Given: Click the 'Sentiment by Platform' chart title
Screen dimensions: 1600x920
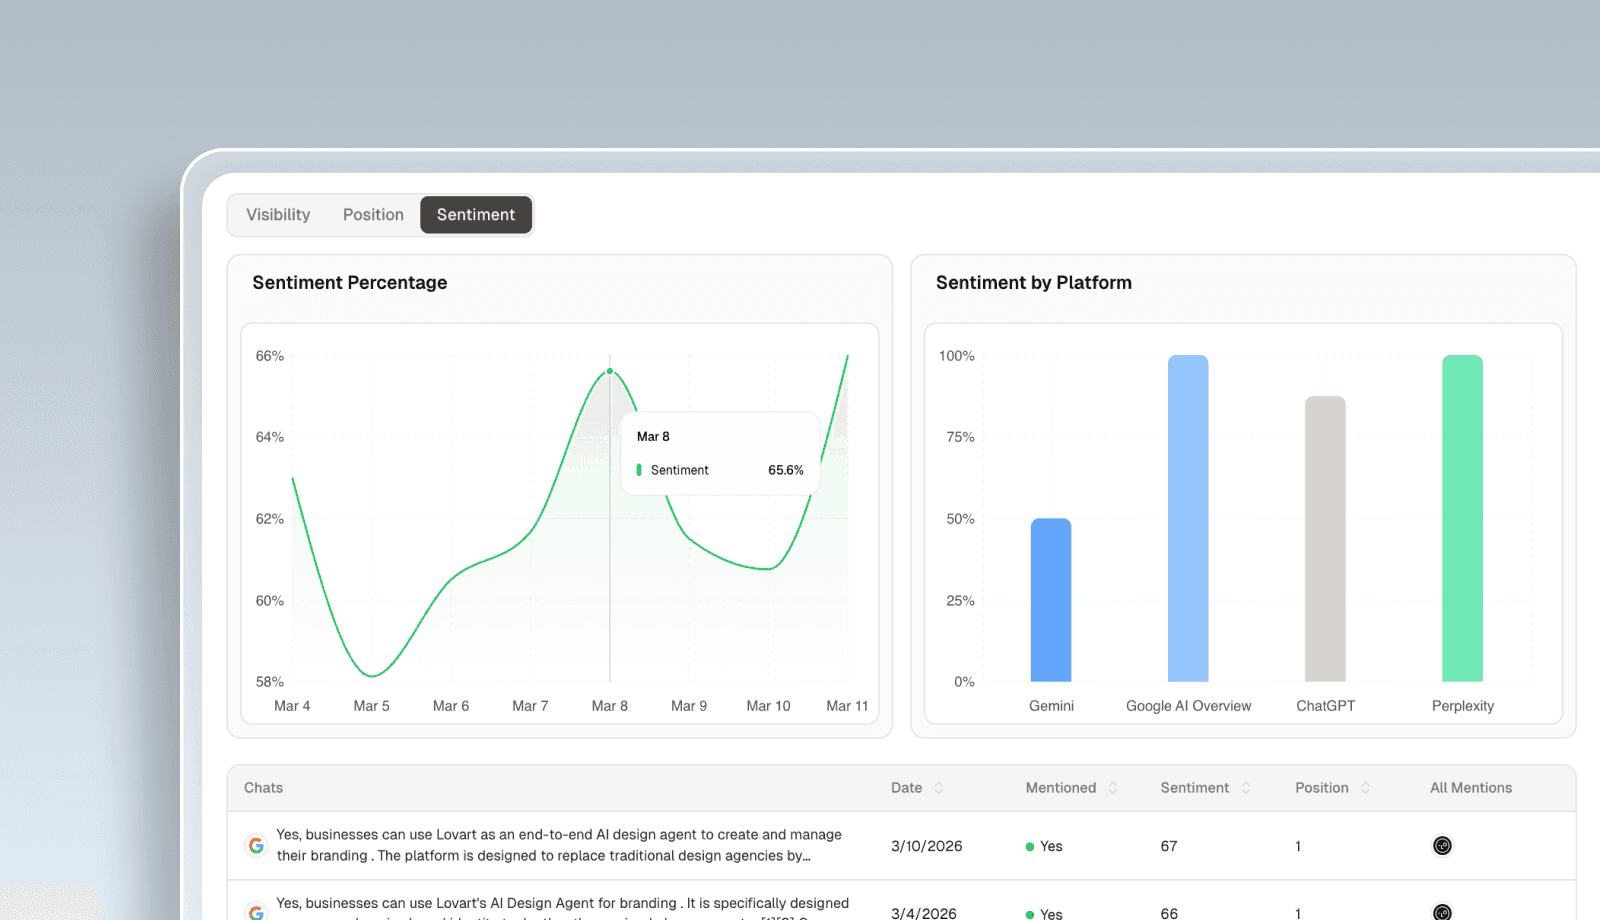Looking at the screenshot, I should click(x=1034, y=283).
